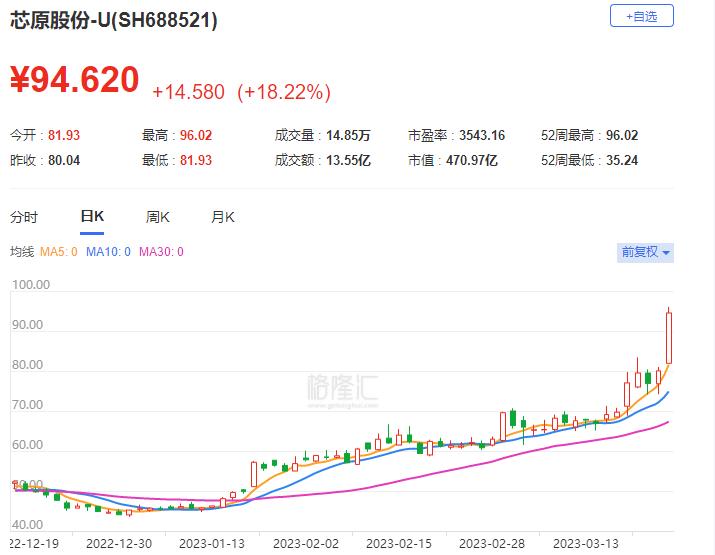The height and width of the screenshot is (555, 715).
Task: Click the 成交额 value 13.55亿
Action: coord(348,161)
